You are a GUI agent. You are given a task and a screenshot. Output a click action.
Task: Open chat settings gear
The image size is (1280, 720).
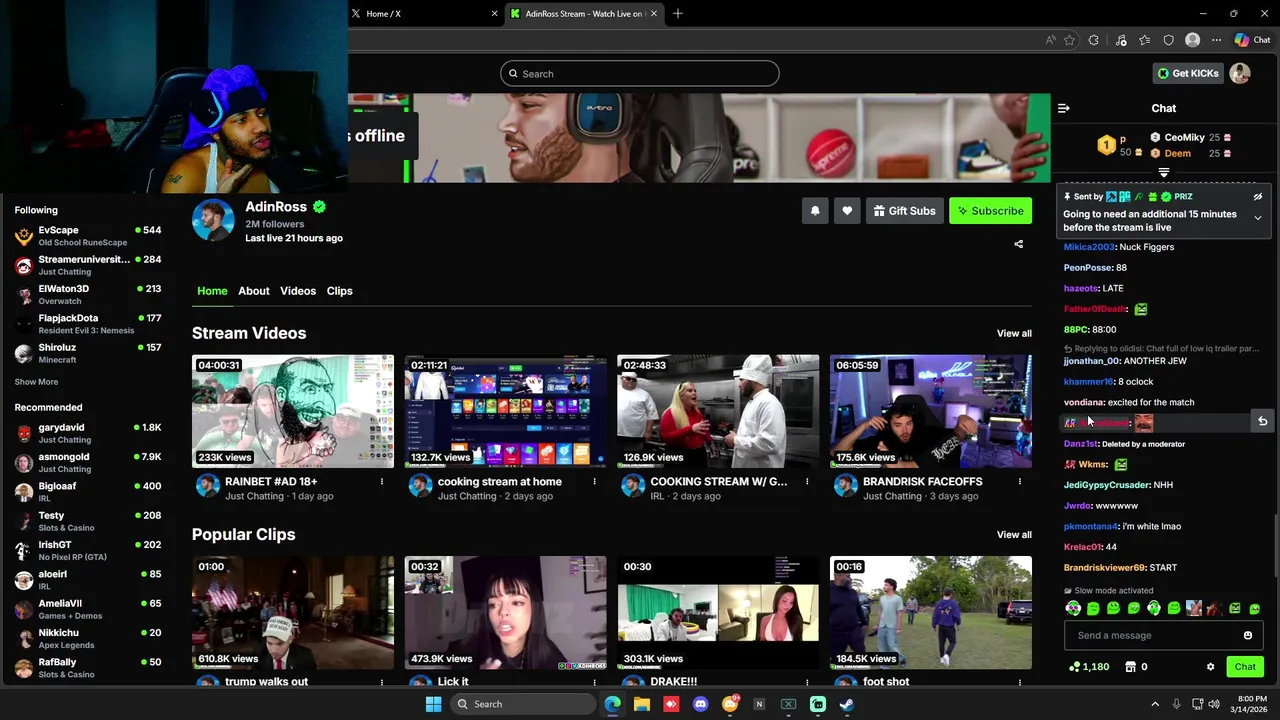click(x=1210, y=667)
